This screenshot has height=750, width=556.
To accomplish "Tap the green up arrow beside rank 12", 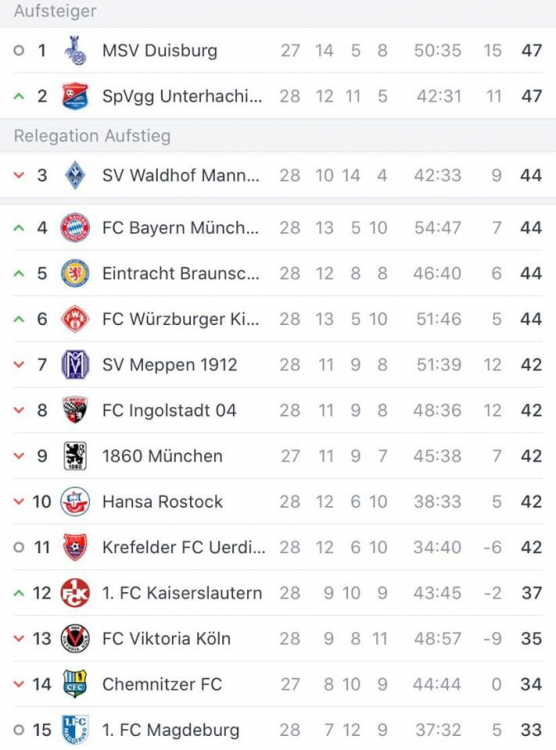I will [x=19, y=593].
